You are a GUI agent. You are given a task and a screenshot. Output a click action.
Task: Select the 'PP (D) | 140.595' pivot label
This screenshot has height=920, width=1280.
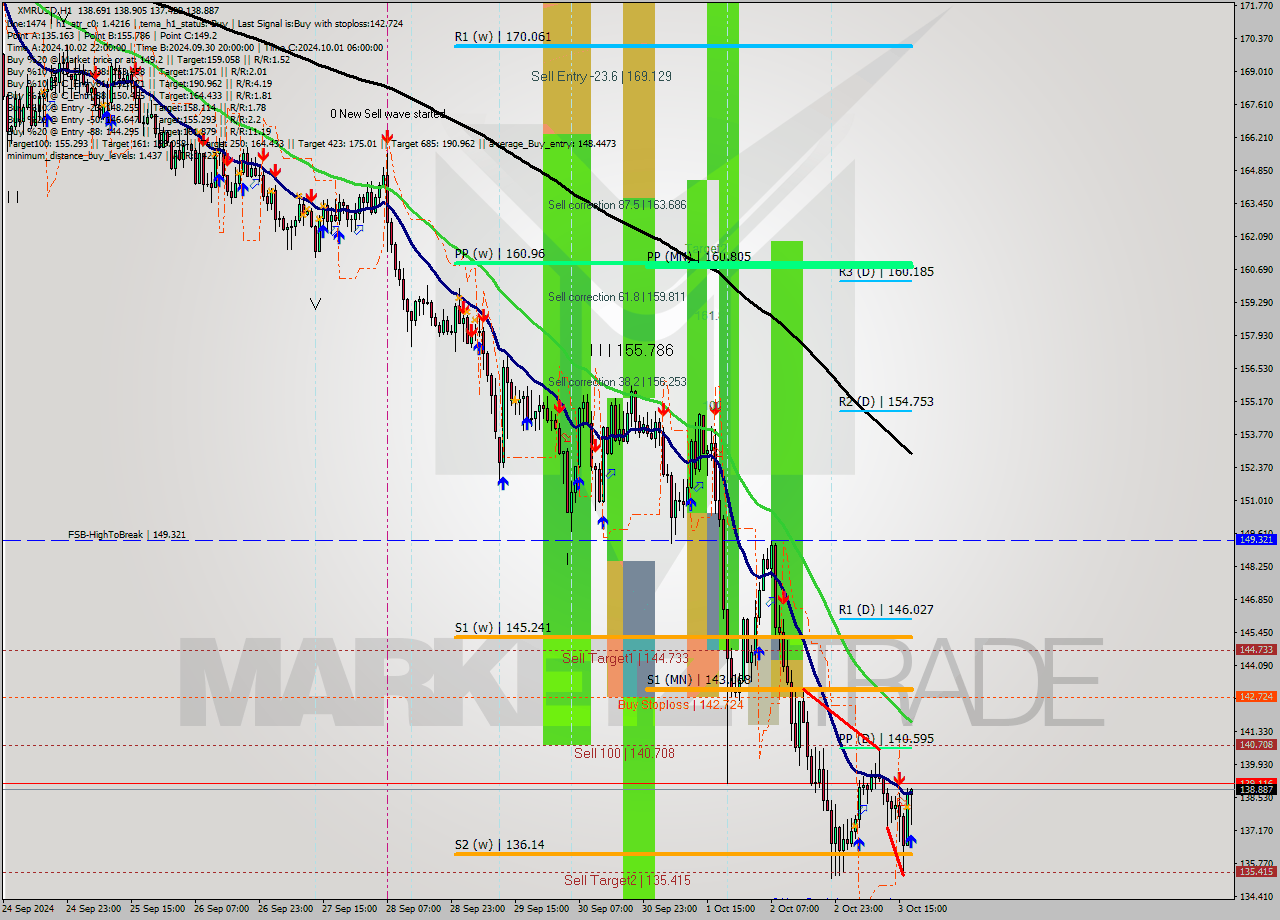coord(886,739)
